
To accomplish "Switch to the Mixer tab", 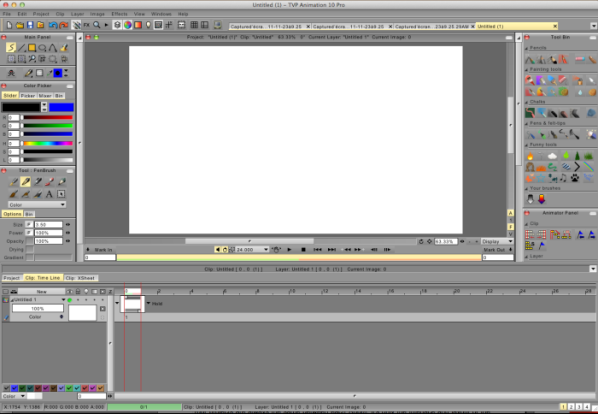I will 45,96.
